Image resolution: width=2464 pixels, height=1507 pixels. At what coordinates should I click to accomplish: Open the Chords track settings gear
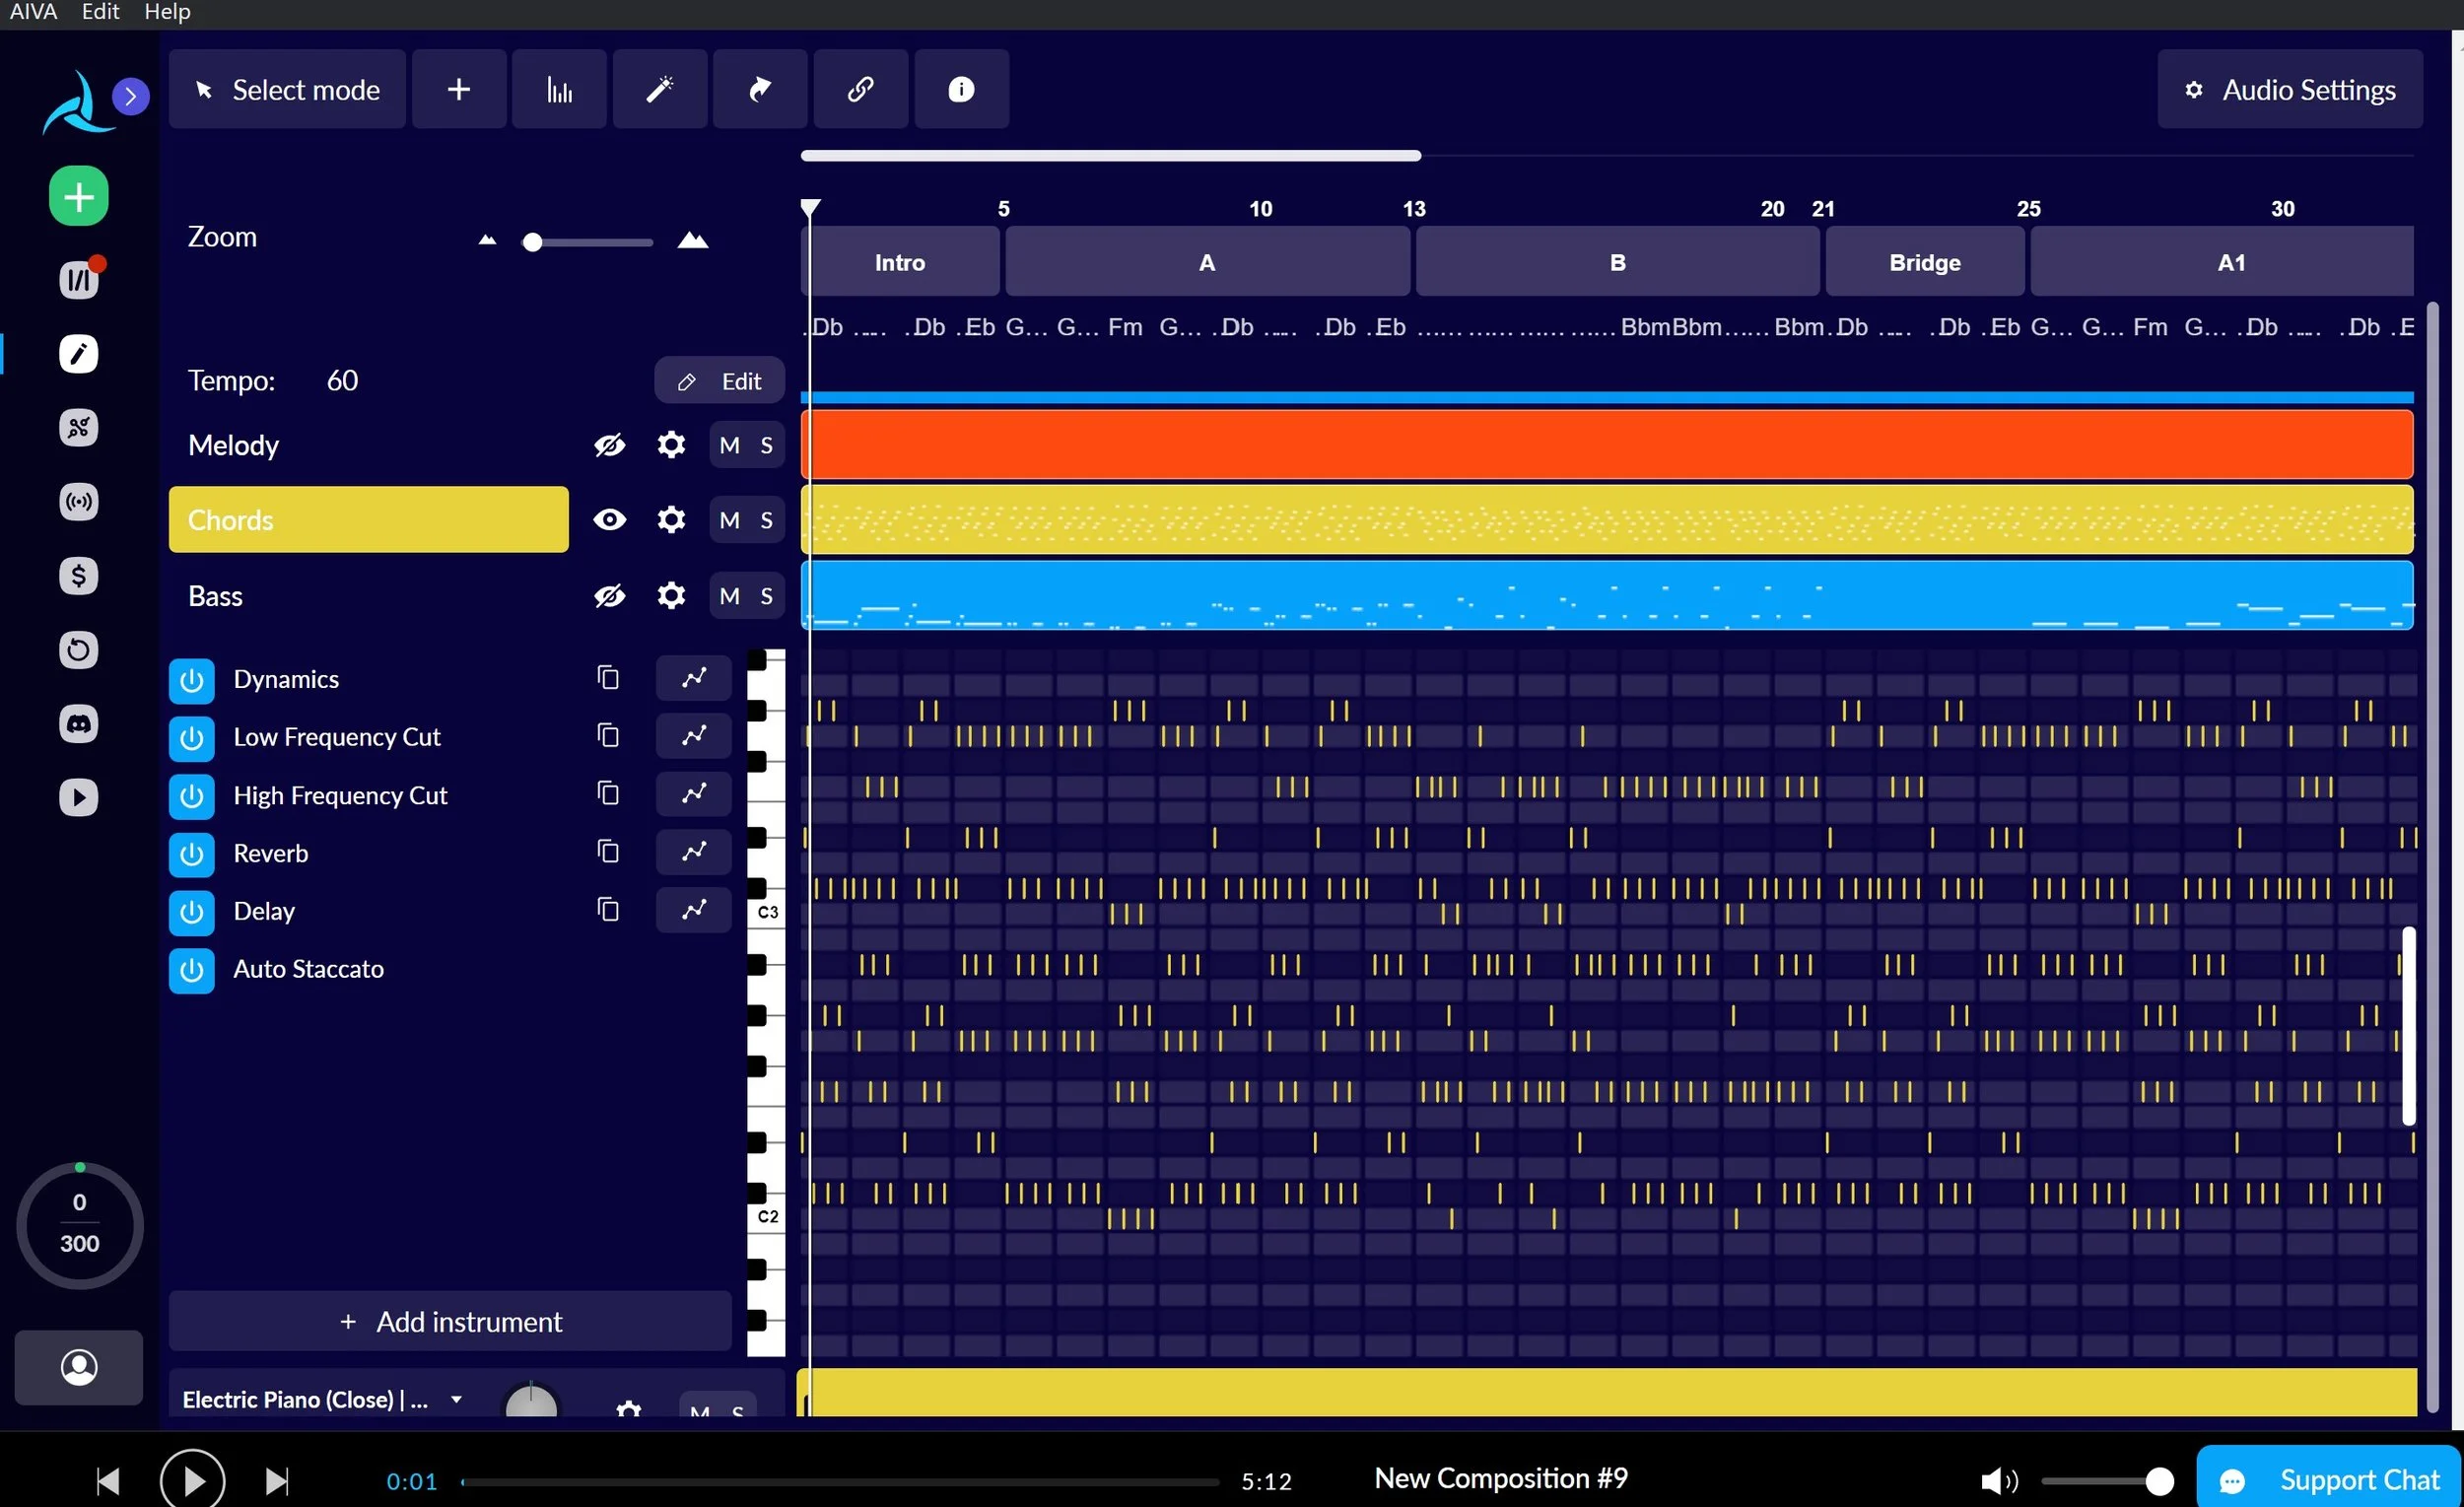[x=671, y=520]
